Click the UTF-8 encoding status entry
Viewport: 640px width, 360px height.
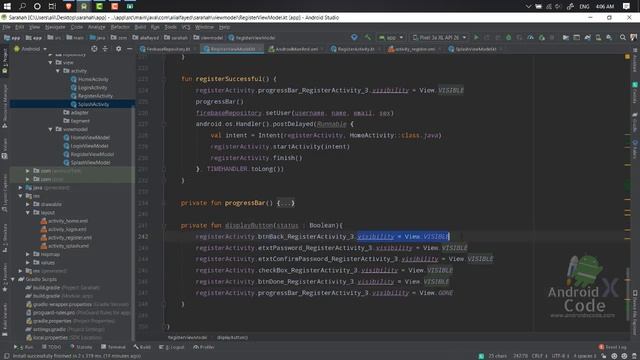click(x=560, y=356)
